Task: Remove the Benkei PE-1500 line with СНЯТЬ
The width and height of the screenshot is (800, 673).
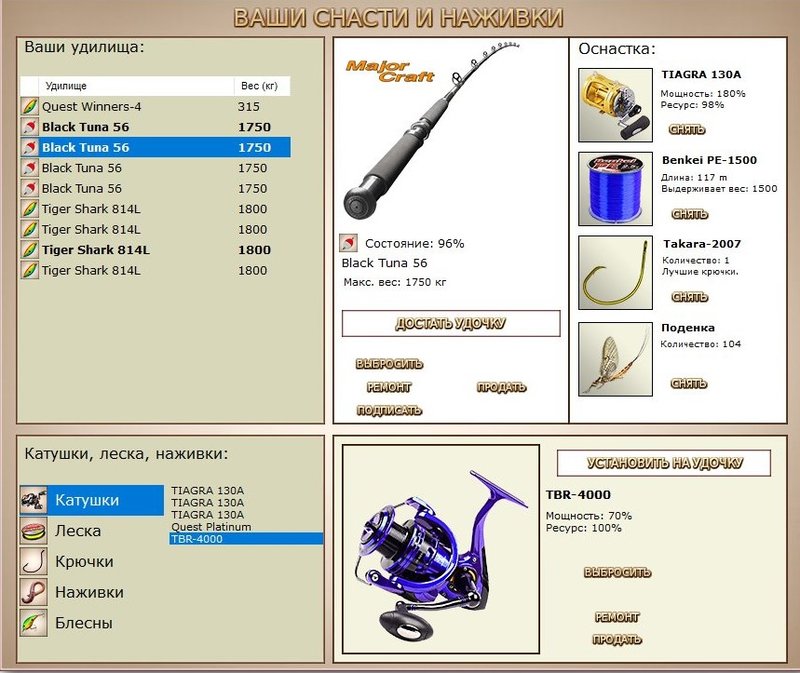Action: click(689, 214)
